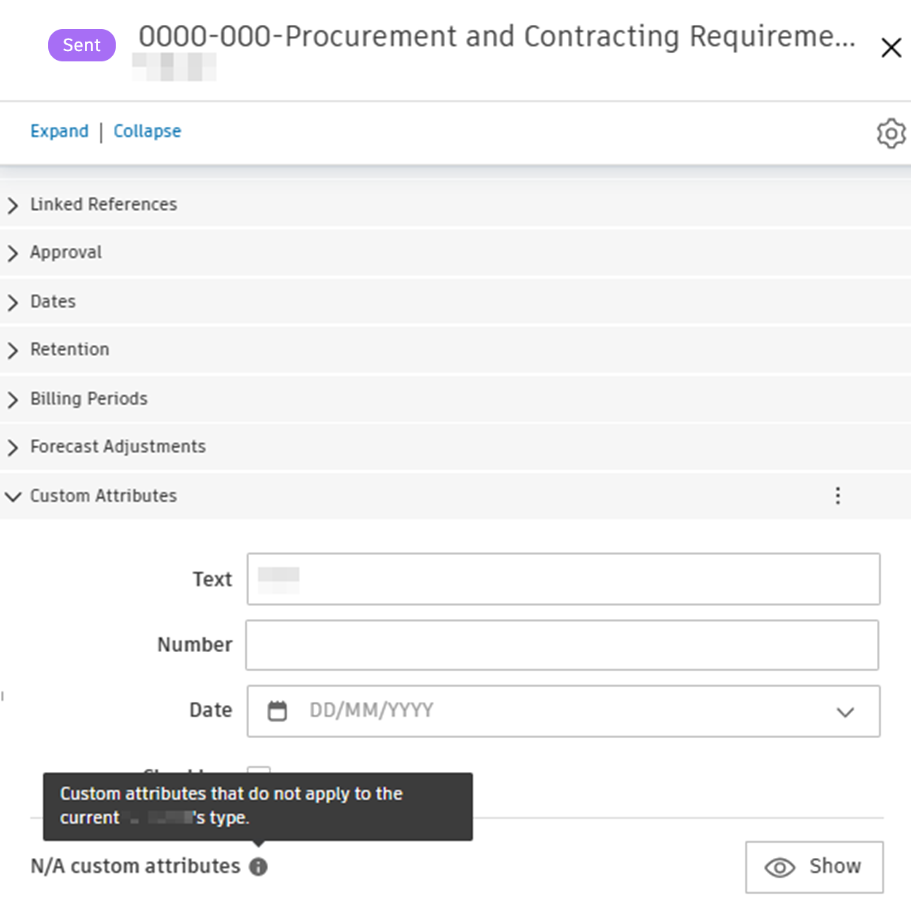
Task: Click the Expand link
Action: coord(59,131)
